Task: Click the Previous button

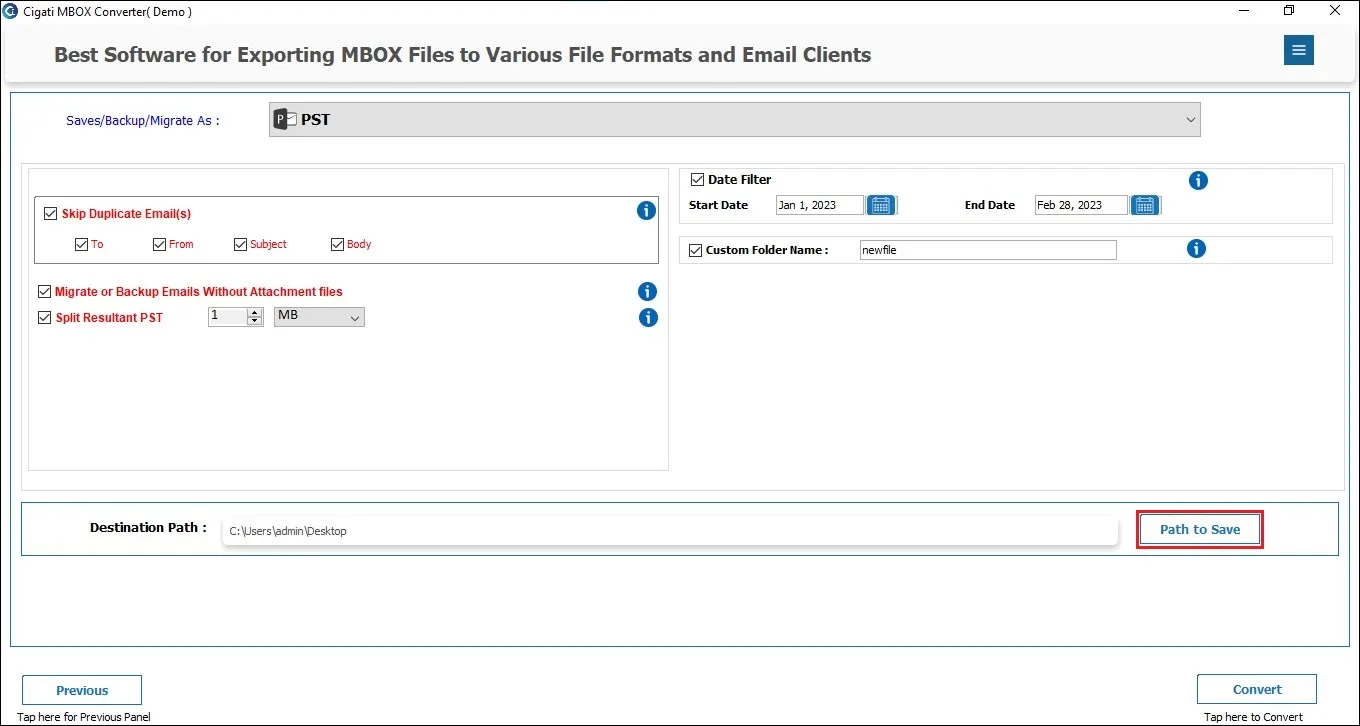Action: pos(82,690)
